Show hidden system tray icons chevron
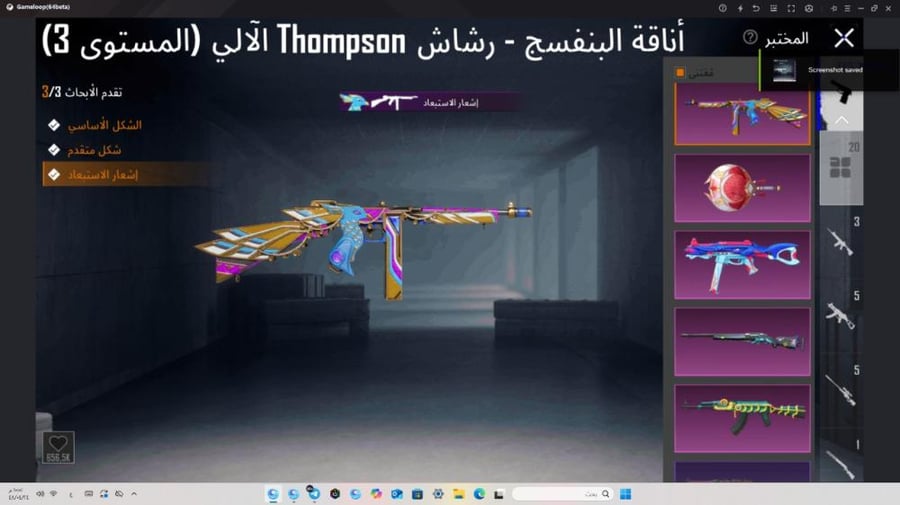Image resolution: width=900 pixels, height=505 pixels. tap(134, 494)
